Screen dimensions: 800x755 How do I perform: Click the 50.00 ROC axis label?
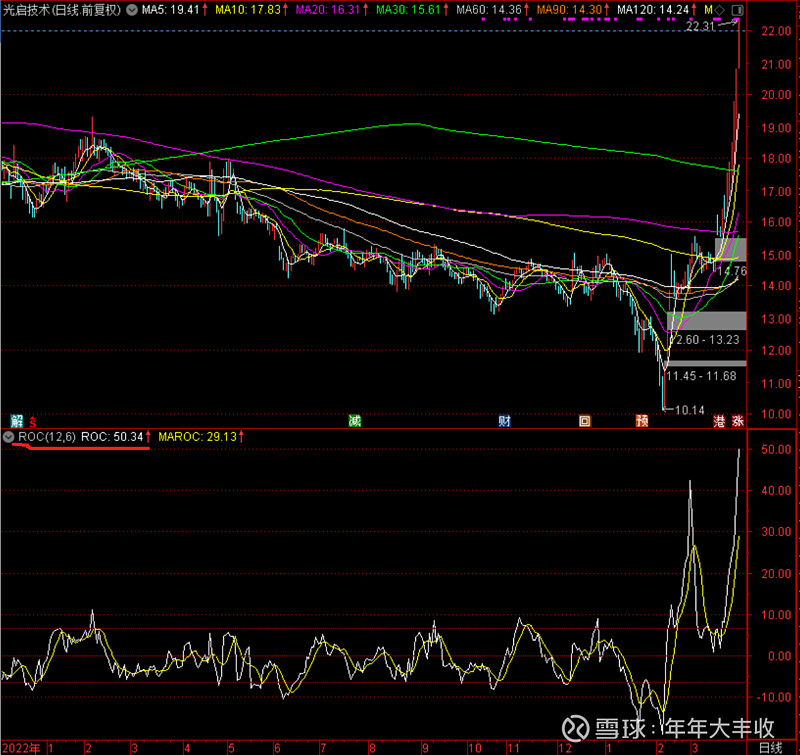[x=776, y=449]
